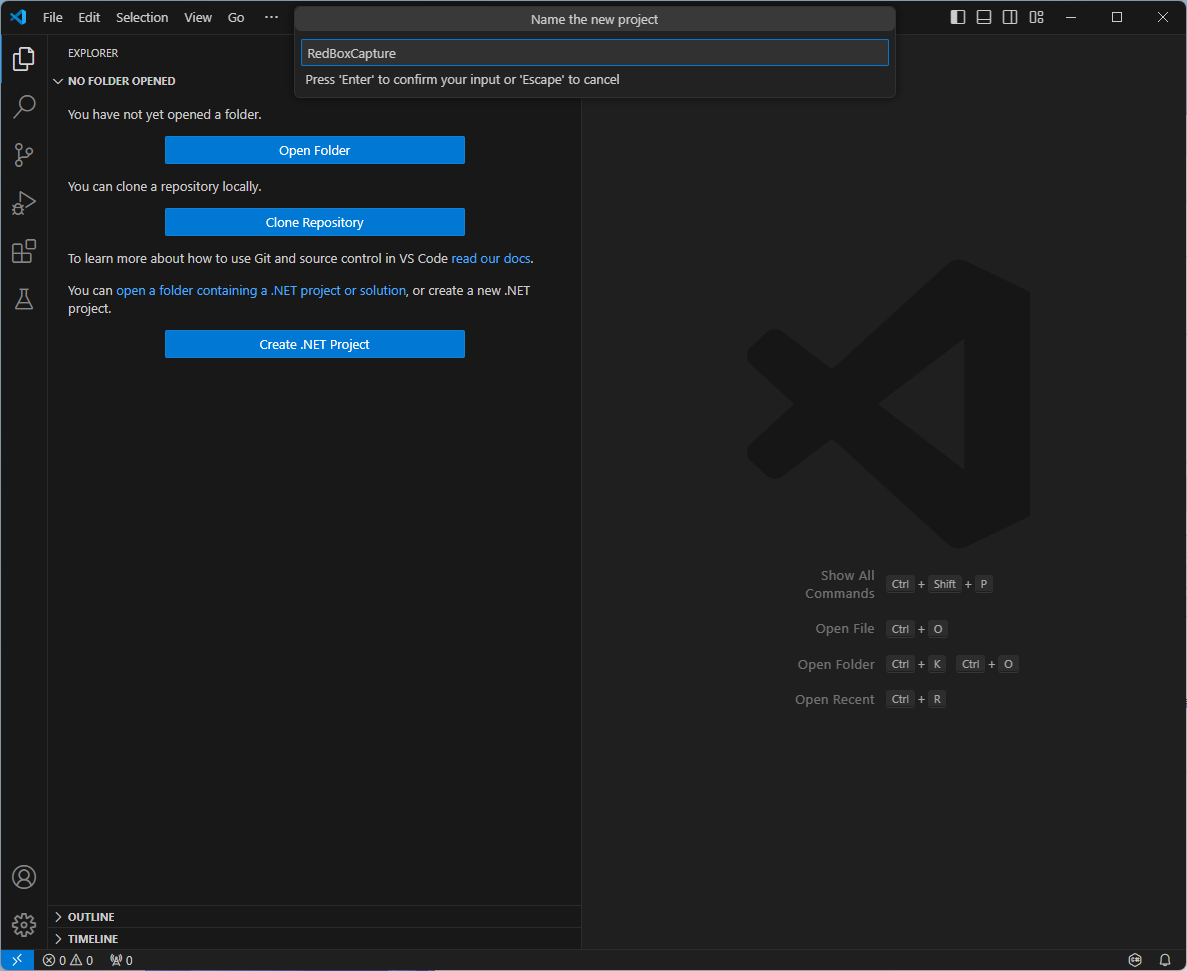This screenshot has width=1187, height=971.
Task: Open the Selection menu
Action: coord(142,17)
